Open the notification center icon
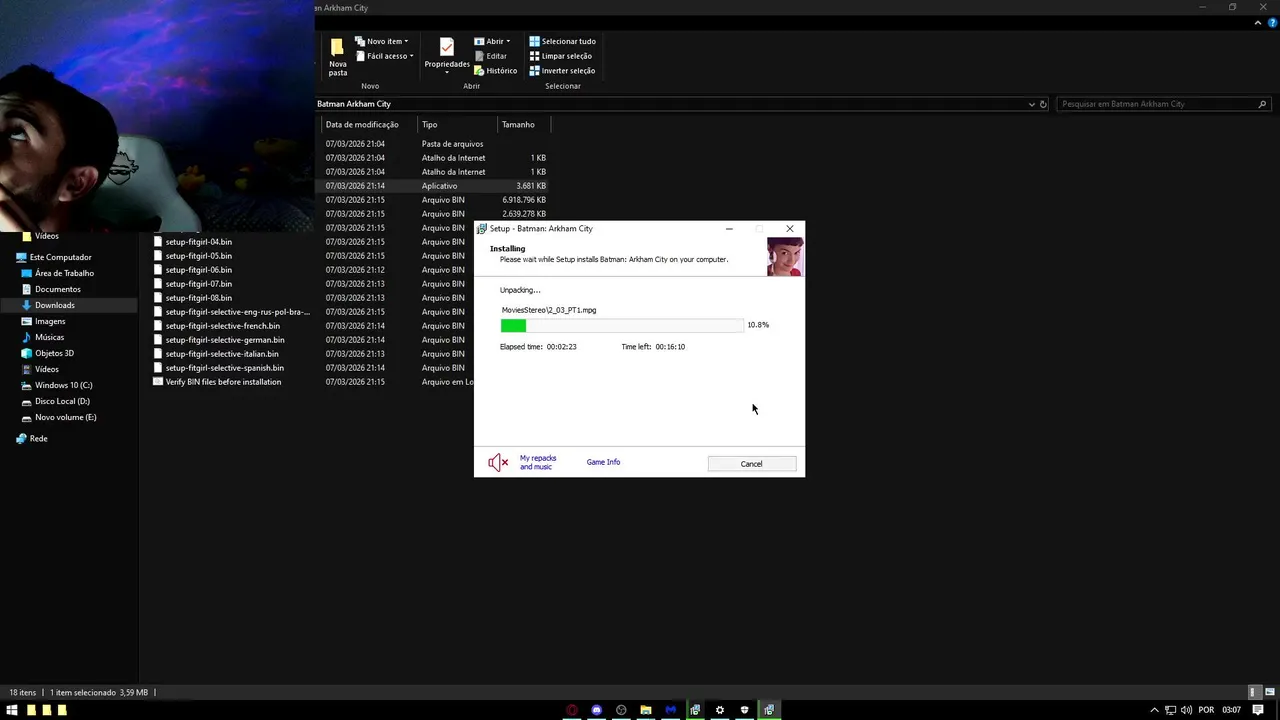 tap(1258, 710)
